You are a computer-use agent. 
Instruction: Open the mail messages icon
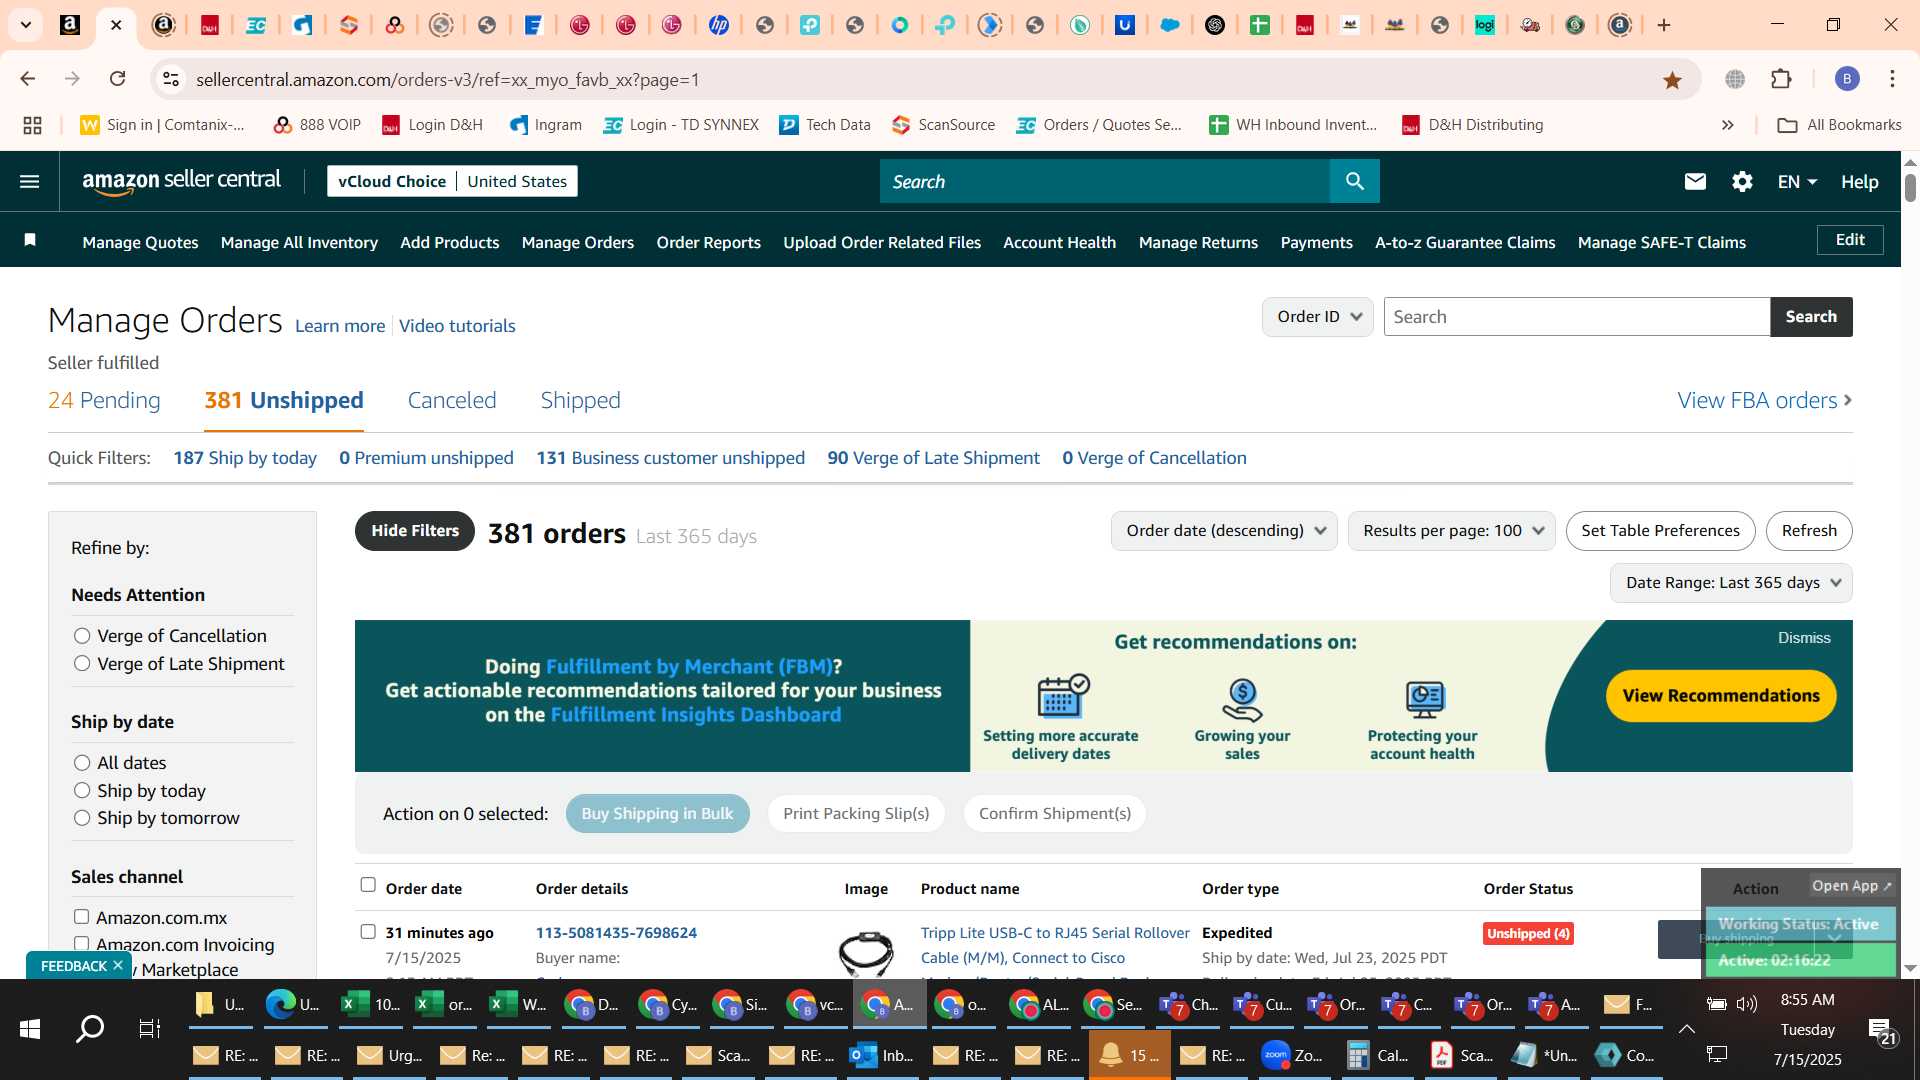pyautogui.click(x=1695, y=181)
